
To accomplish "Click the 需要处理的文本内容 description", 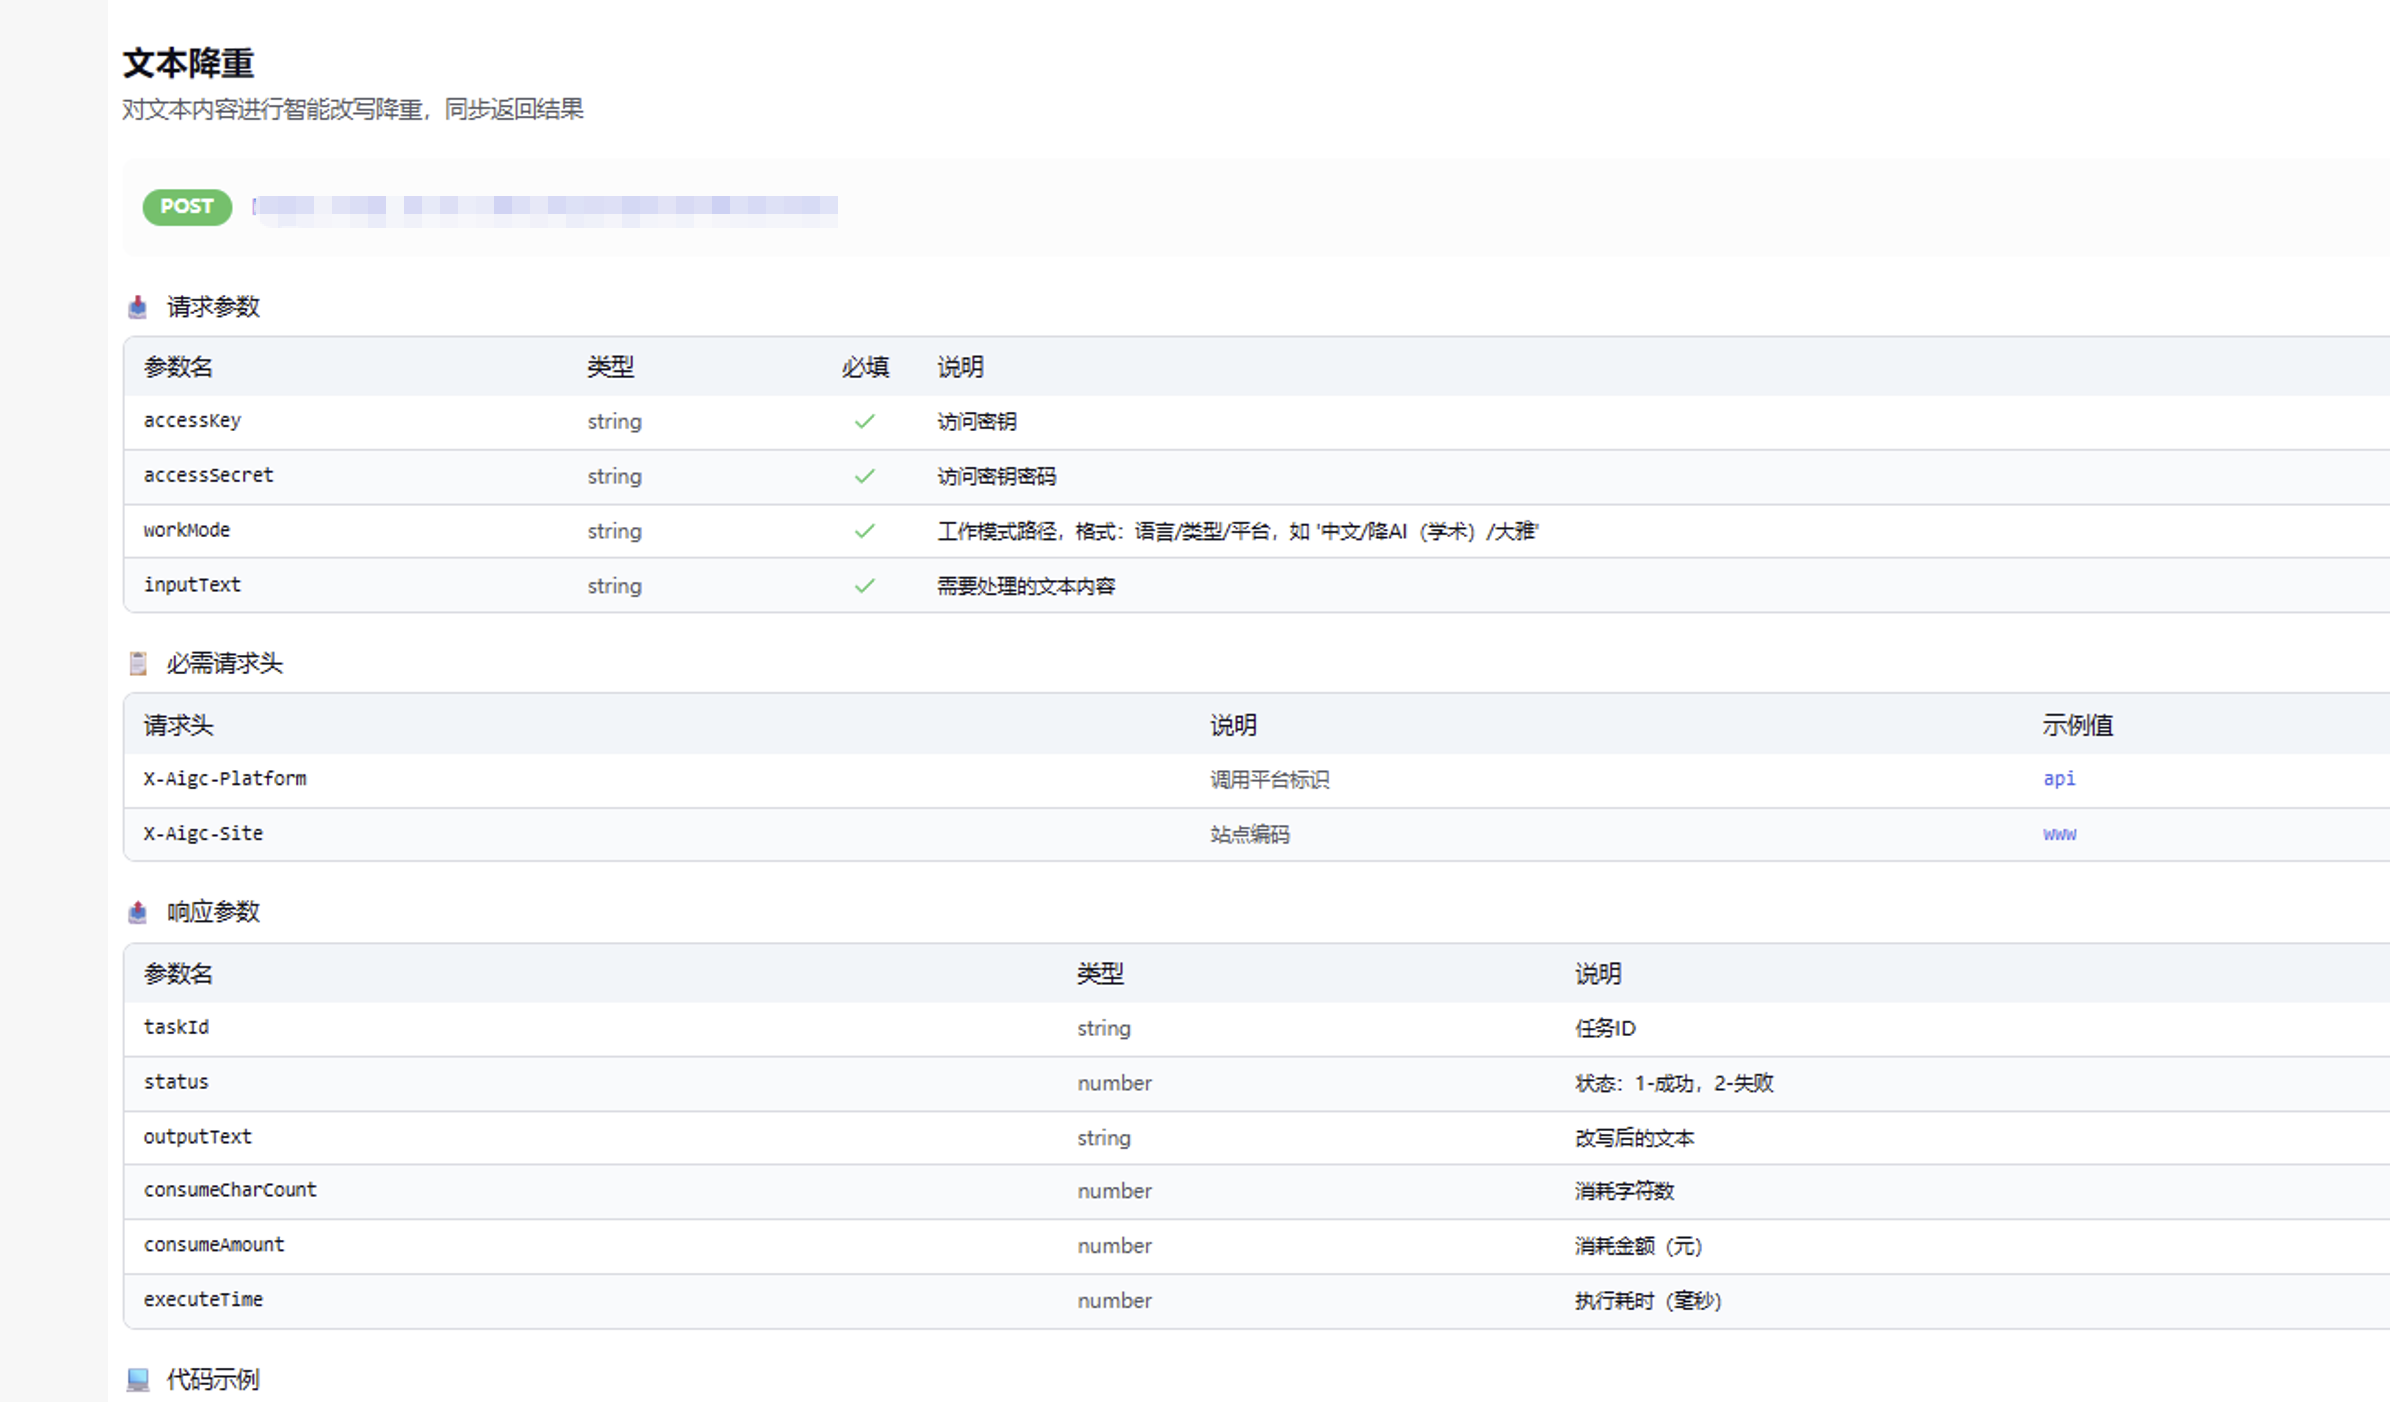I will [1026, 587].
